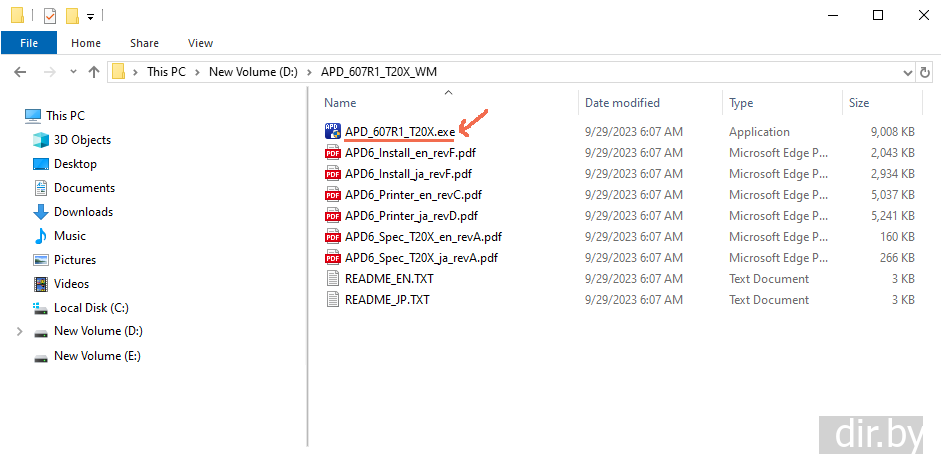Select APD6_Install_ja_revF.pdf file name
Screen dimensions: 941x463
(x=408, y=174)
